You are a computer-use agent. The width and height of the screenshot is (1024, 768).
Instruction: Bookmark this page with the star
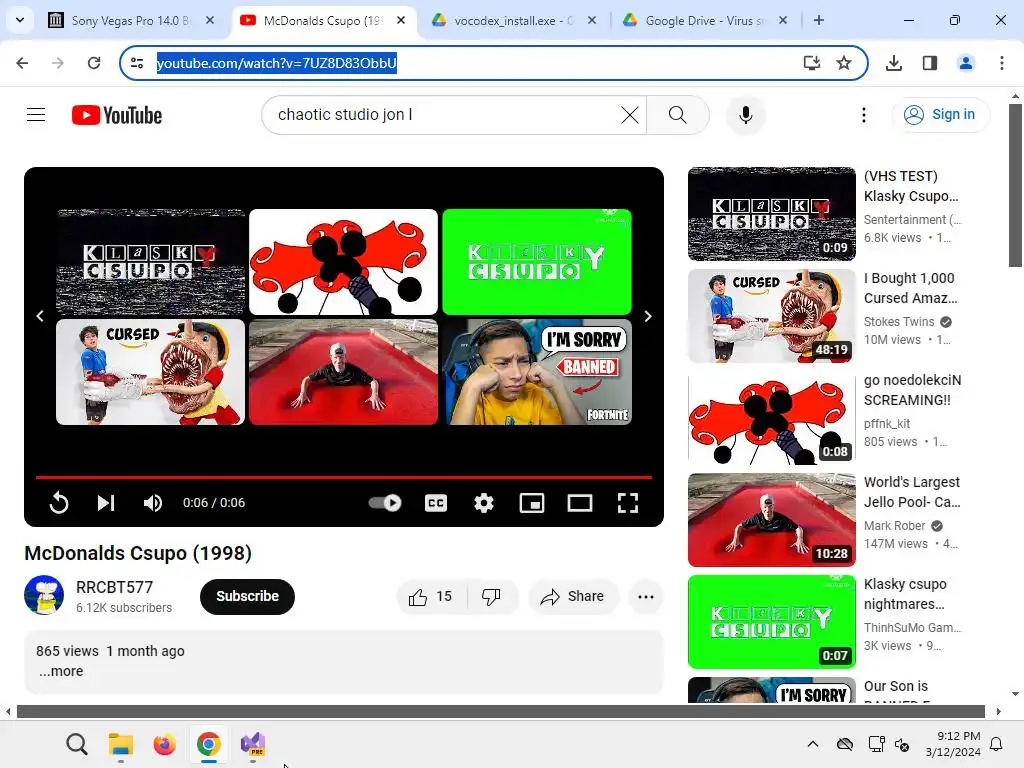tap(844, 63)
